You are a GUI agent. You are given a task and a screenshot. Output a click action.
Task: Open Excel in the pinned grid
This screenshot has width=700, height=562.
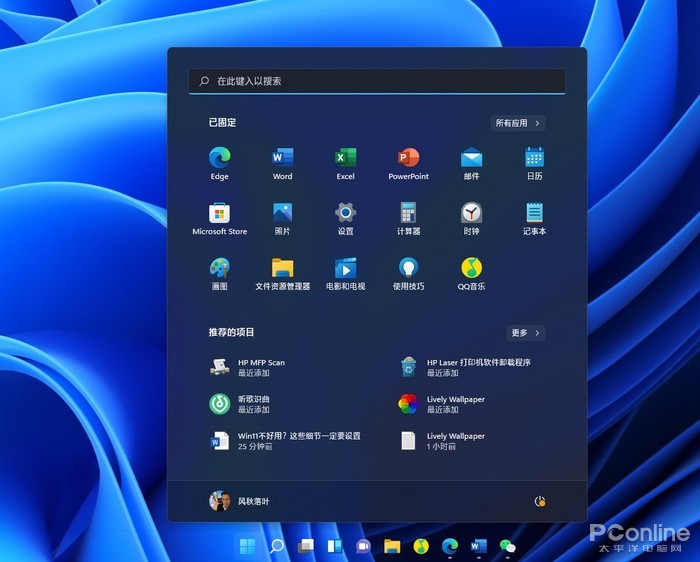point(346,163)
